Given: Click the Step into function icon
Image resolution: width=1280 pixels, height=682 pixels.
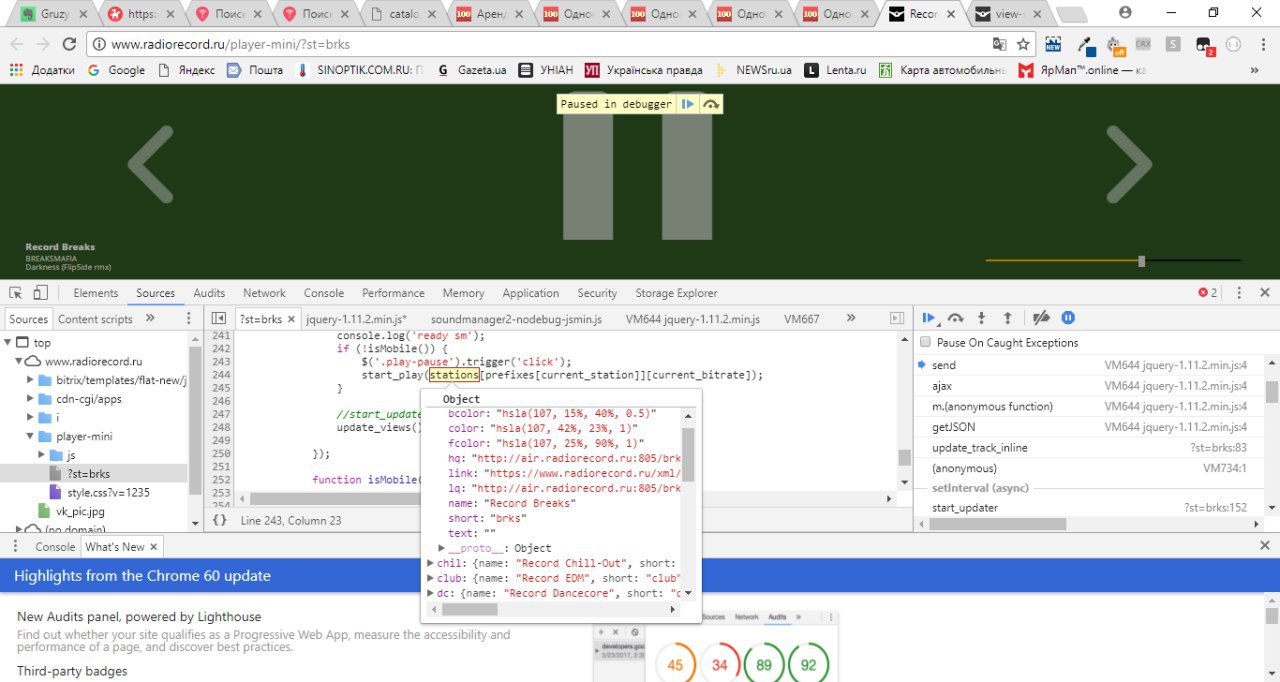Looking at the screenshot, I should 981,318.
